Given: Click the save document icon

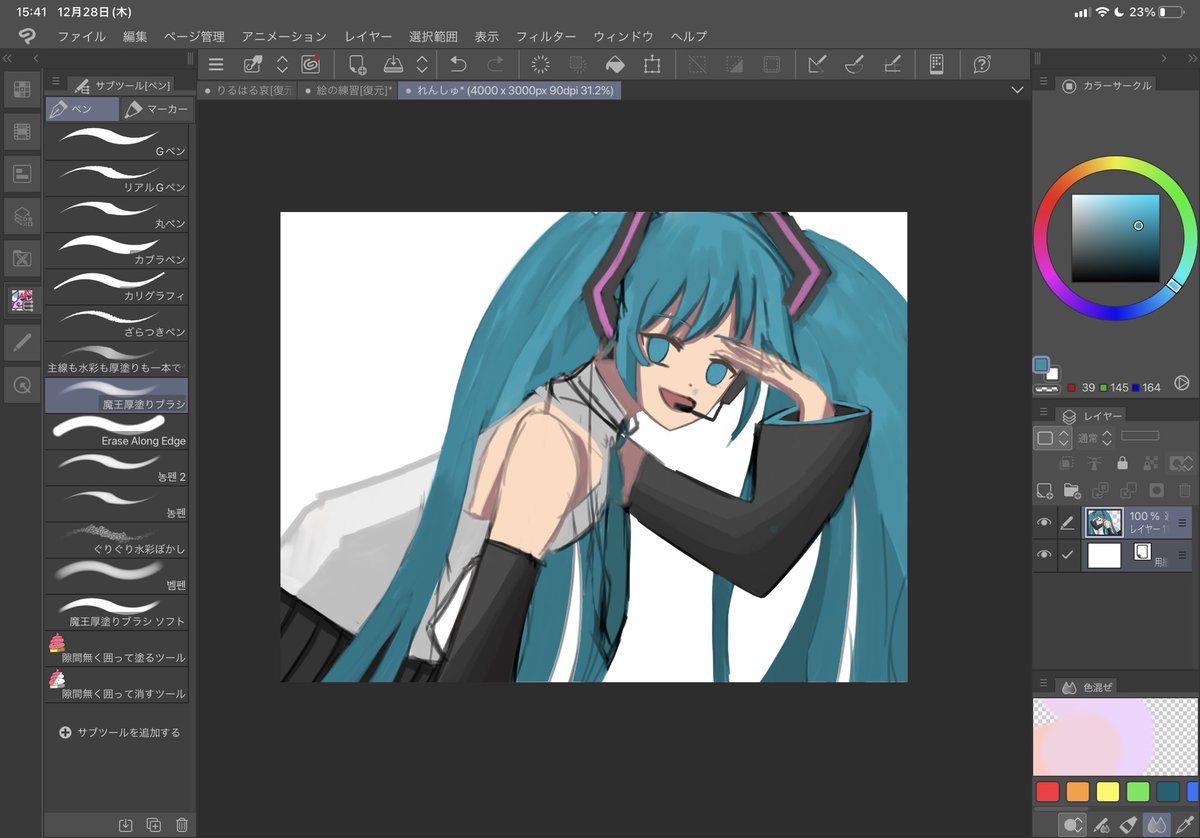Looking at the screenshot, I should coord(394,64).
